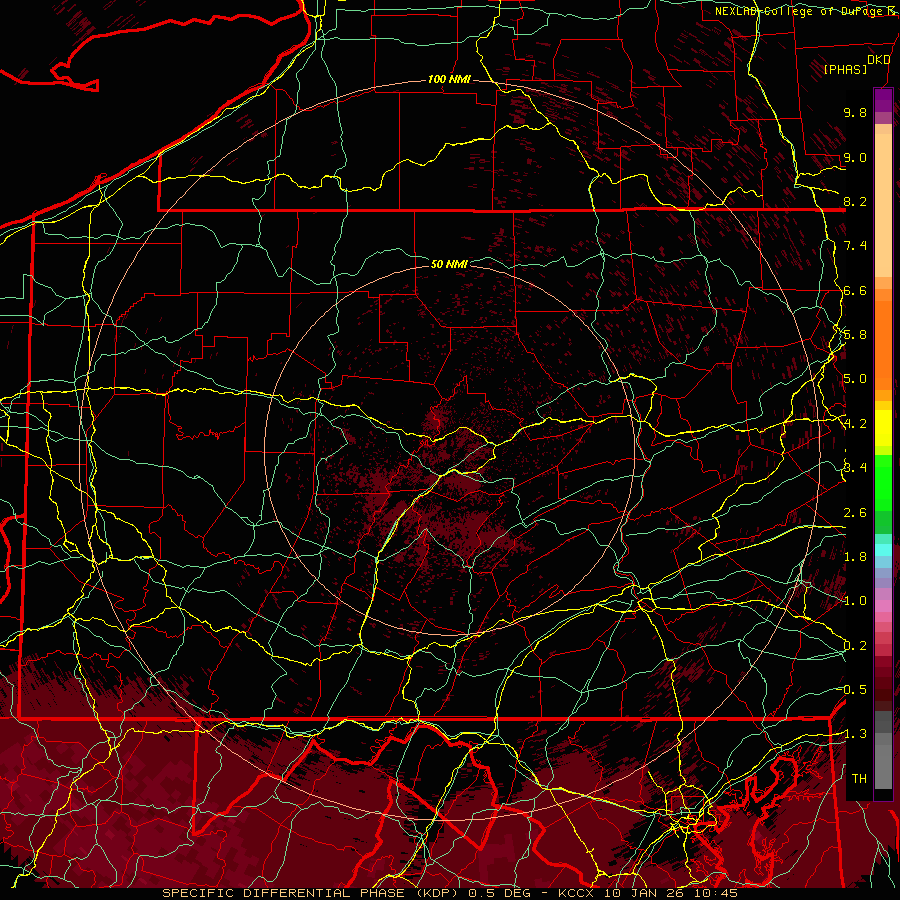Screen dimensions: 900x900
Task: Click the "SPECIFIC DIFFERENTIAL PHASE (KDP)" caption
Action: point(313,893)
